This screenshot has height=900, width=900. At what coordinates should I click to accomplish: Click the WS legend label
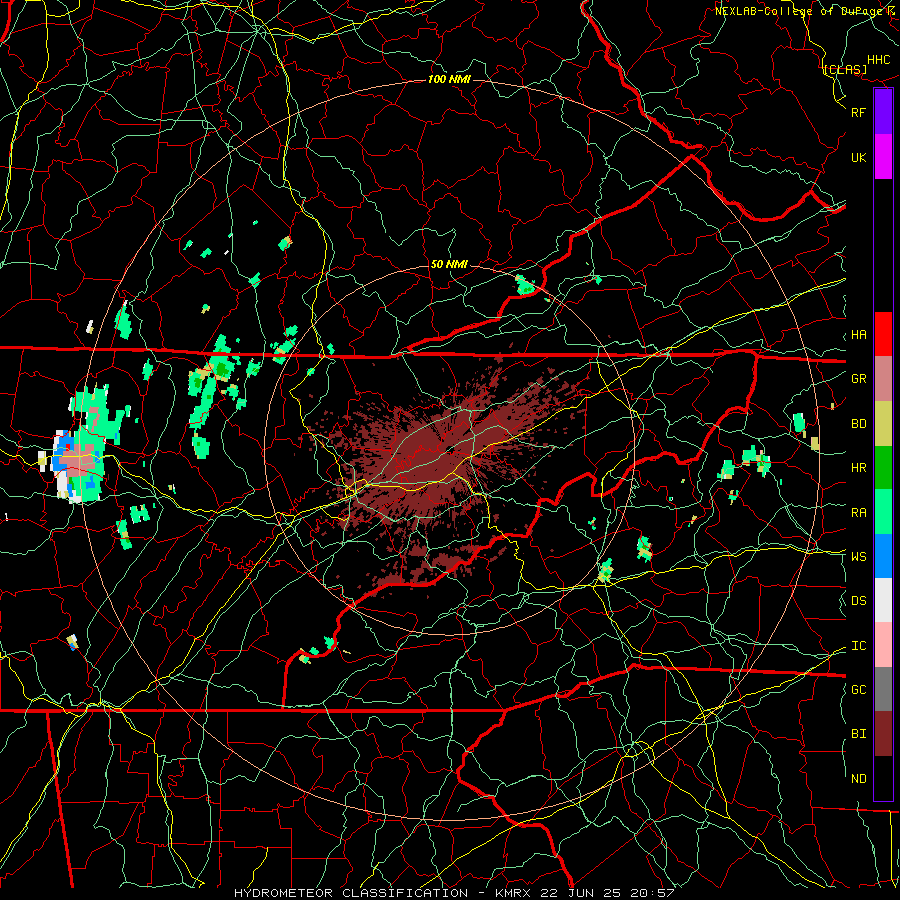point(858,557)
